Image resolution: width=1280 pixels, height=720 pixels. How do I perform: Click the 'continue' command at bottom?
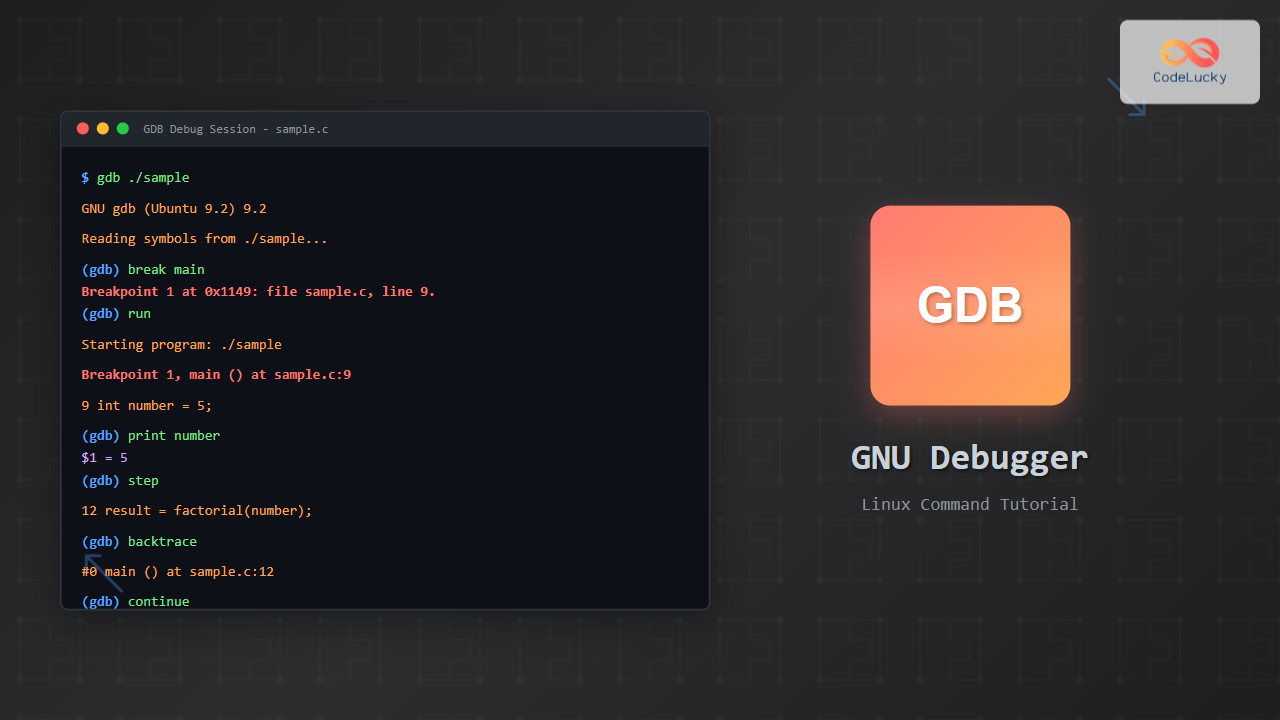pyautogui.click(x=158, y=602)
